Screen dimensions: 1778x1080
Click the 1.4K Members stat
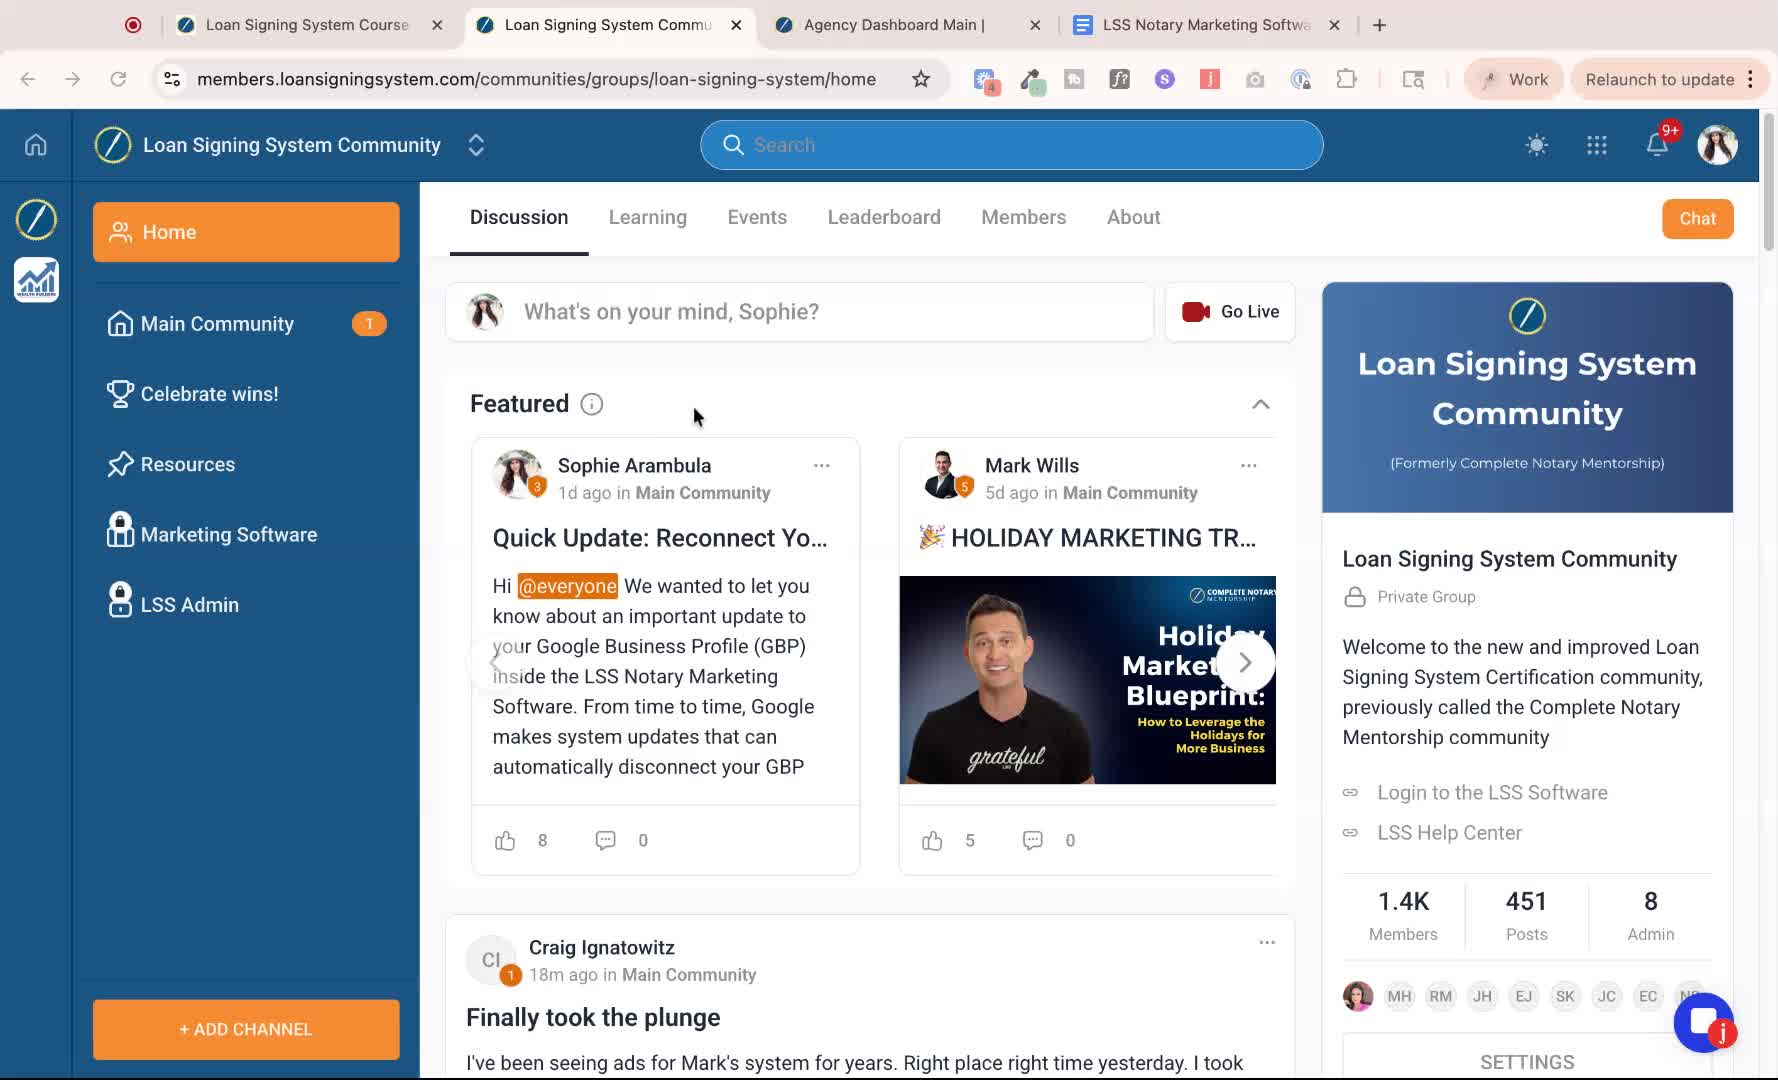click(x=1403, y=915)
